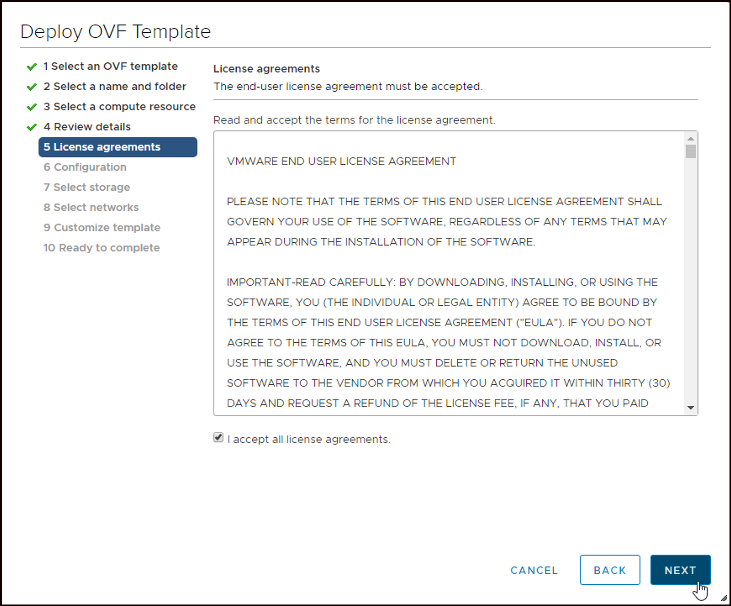Uncheck the accept all license agreements checkbox
731x606 pixels.
218,438
